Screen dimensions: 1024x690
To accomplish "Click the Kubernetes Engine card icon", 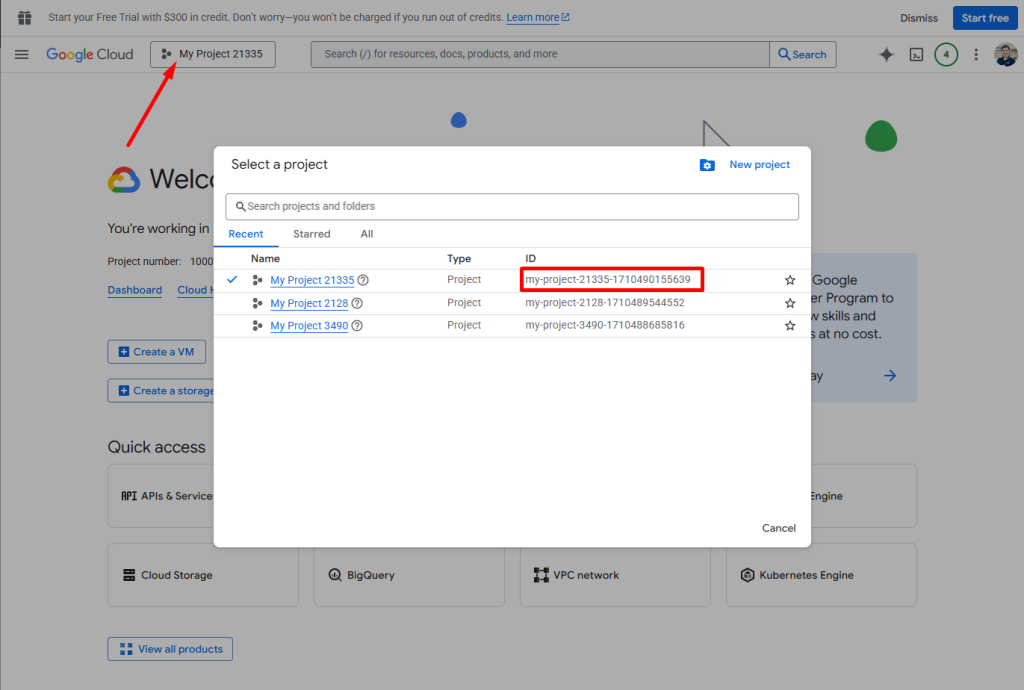I will tap(747, 575).
